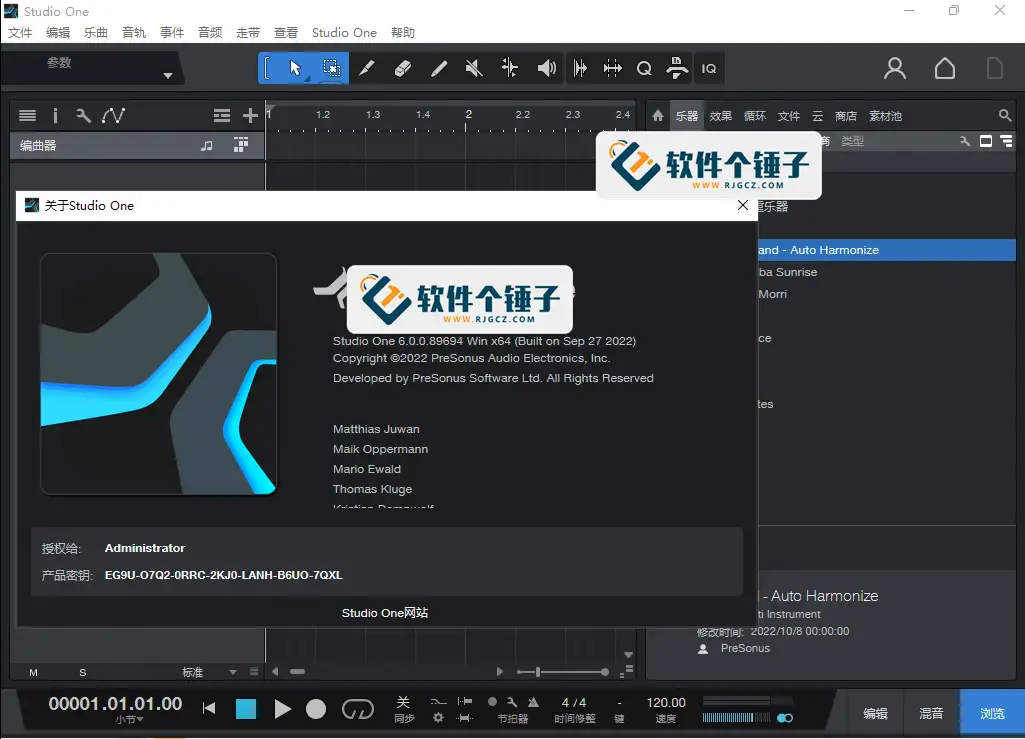Open the 参数 dropdown arrow
Viewport: 1025px width, 739px height.
167,75
